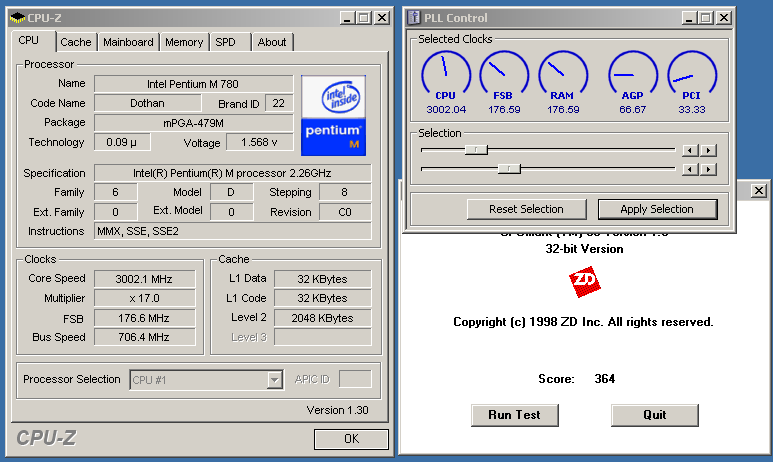Select the CPU tab in CPU-Z
Screen dimensions: 773x462
point(29,40)
